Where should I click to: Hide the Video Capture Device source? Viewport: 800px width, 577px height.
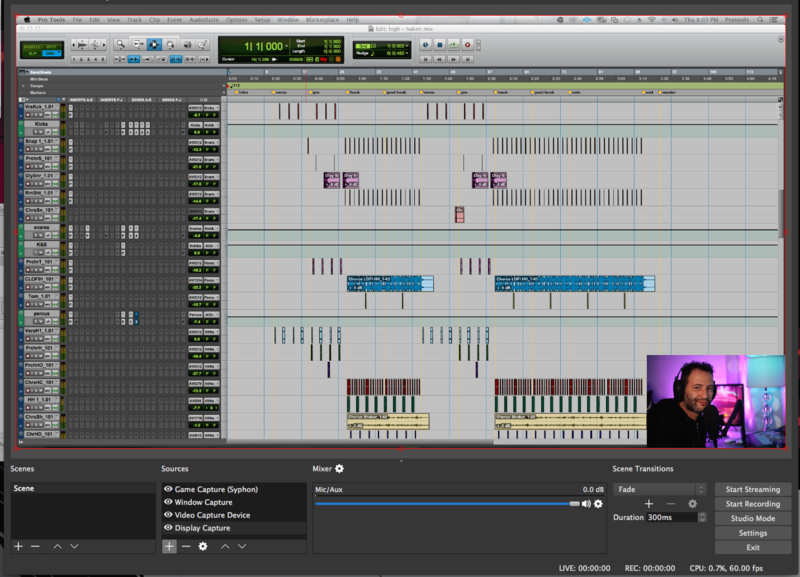click(x=168, y=515)
